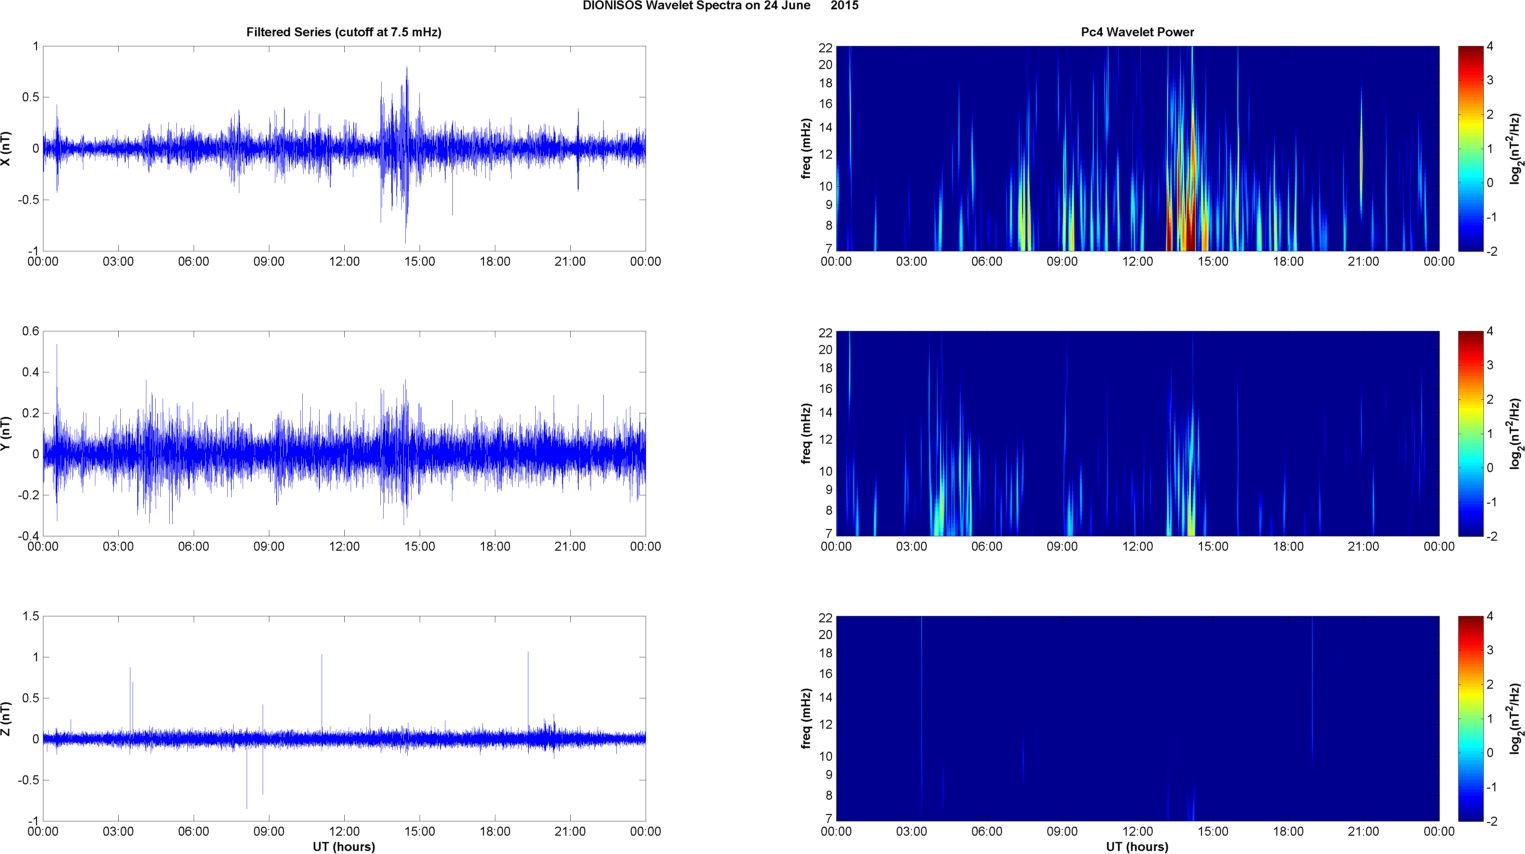Click the 03:00 tick under the bottom spectrogram
Image resolution: width=1525 pixels, height=854 pixels.
pyautogui.click(x=911, y=832)
